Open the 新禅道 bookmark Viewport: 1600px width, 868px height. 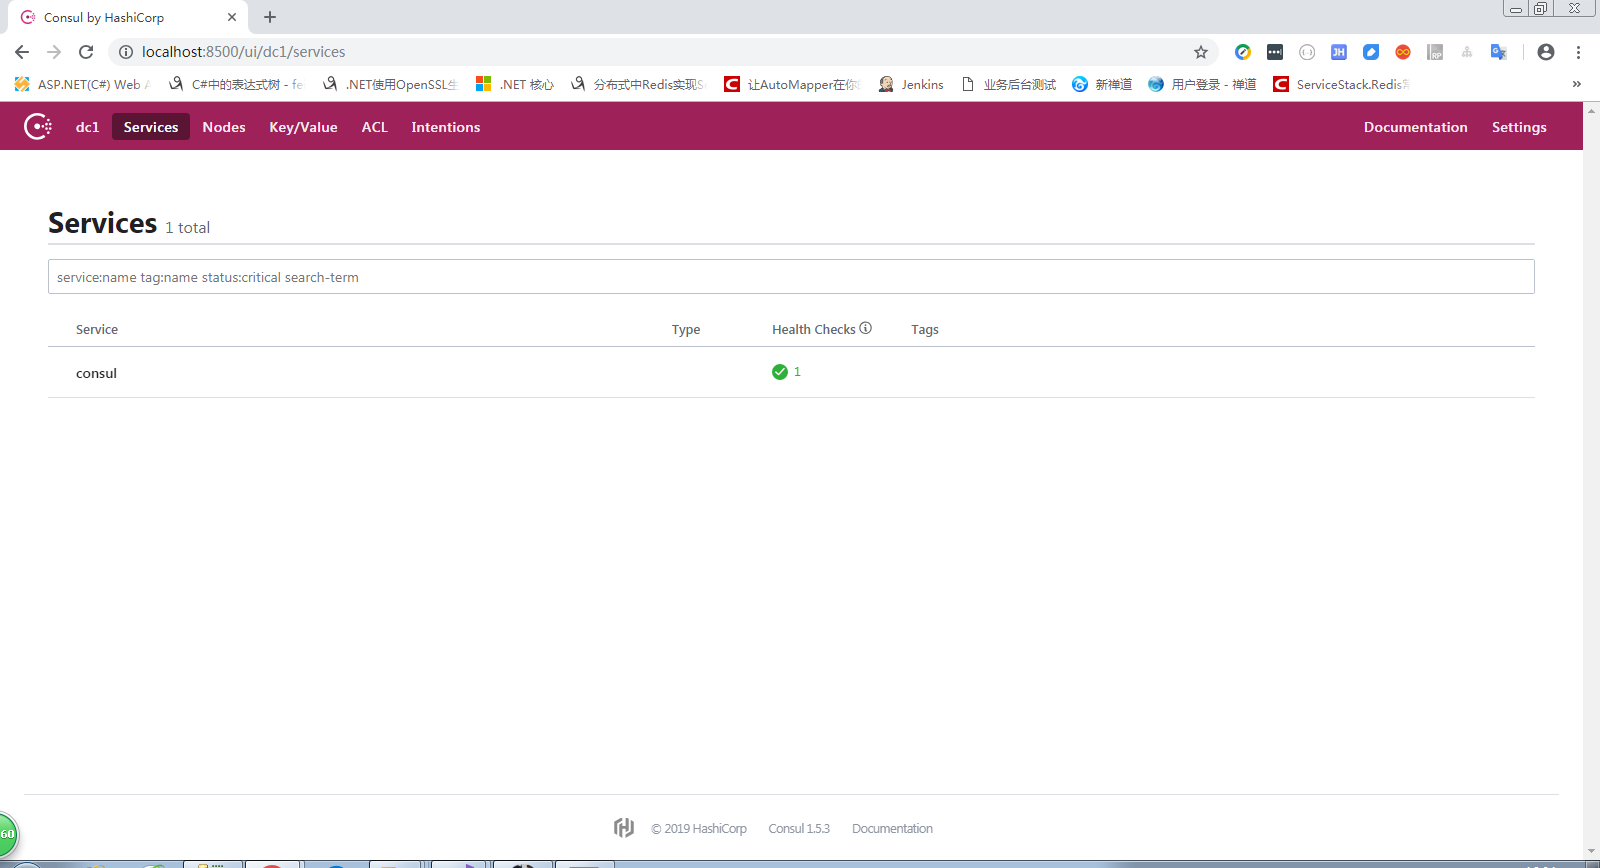tap(1102, 84)
